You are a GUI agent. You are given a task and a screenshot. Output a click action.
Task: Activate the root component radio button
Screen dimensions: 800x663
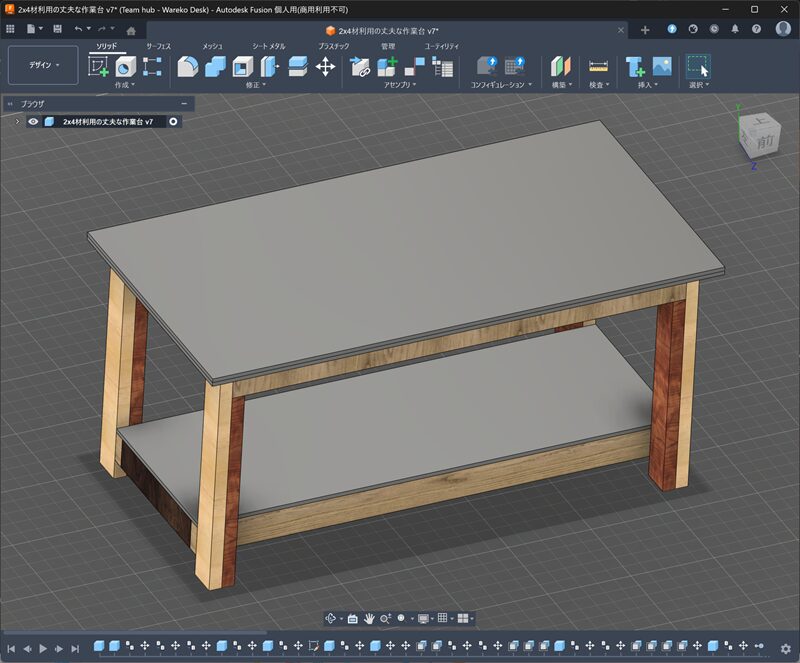(174, 121)
